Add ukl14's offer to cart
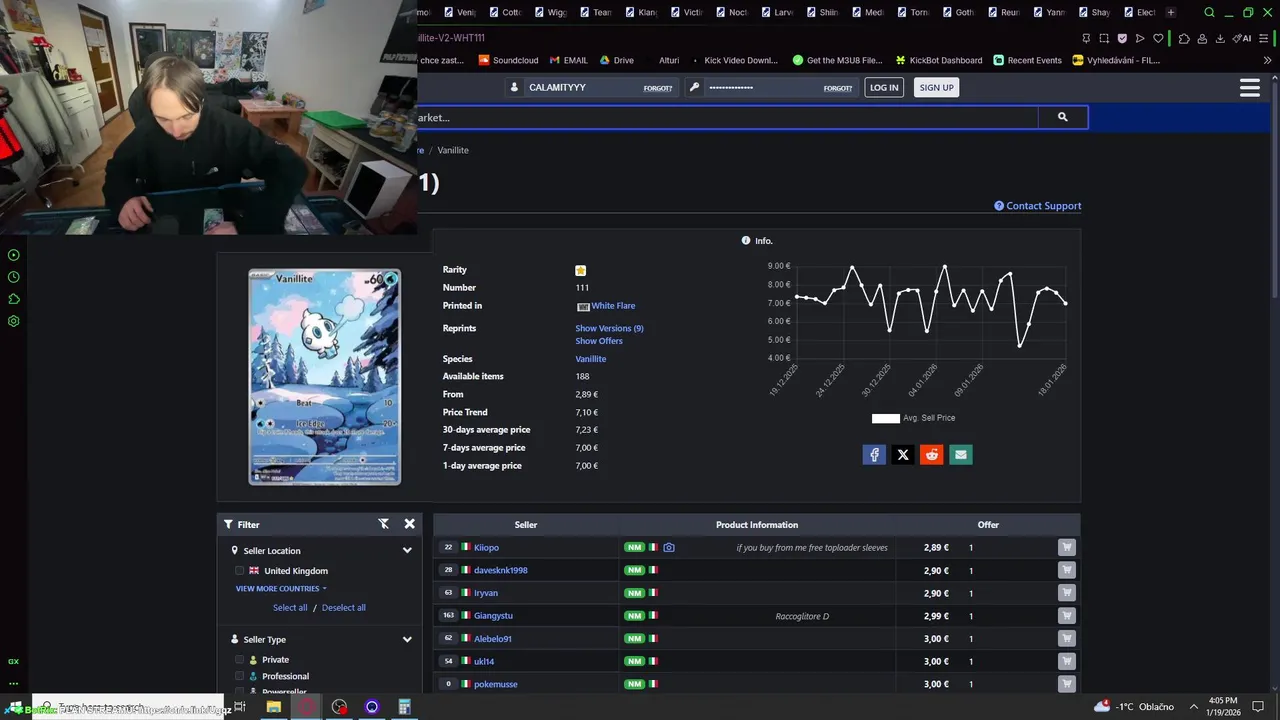 1067,661
